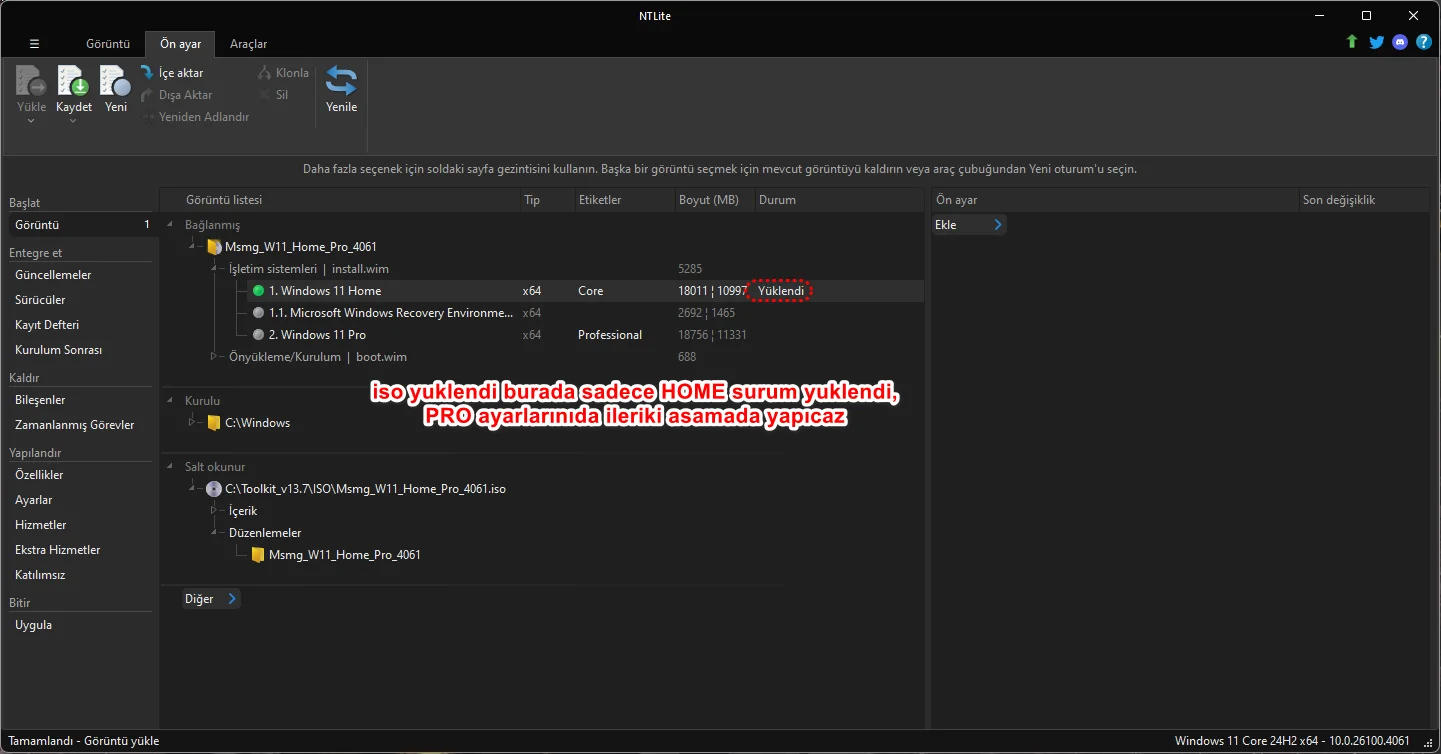Select the Ön ayar ribbon tab
1441x754 pixels.
181,44
